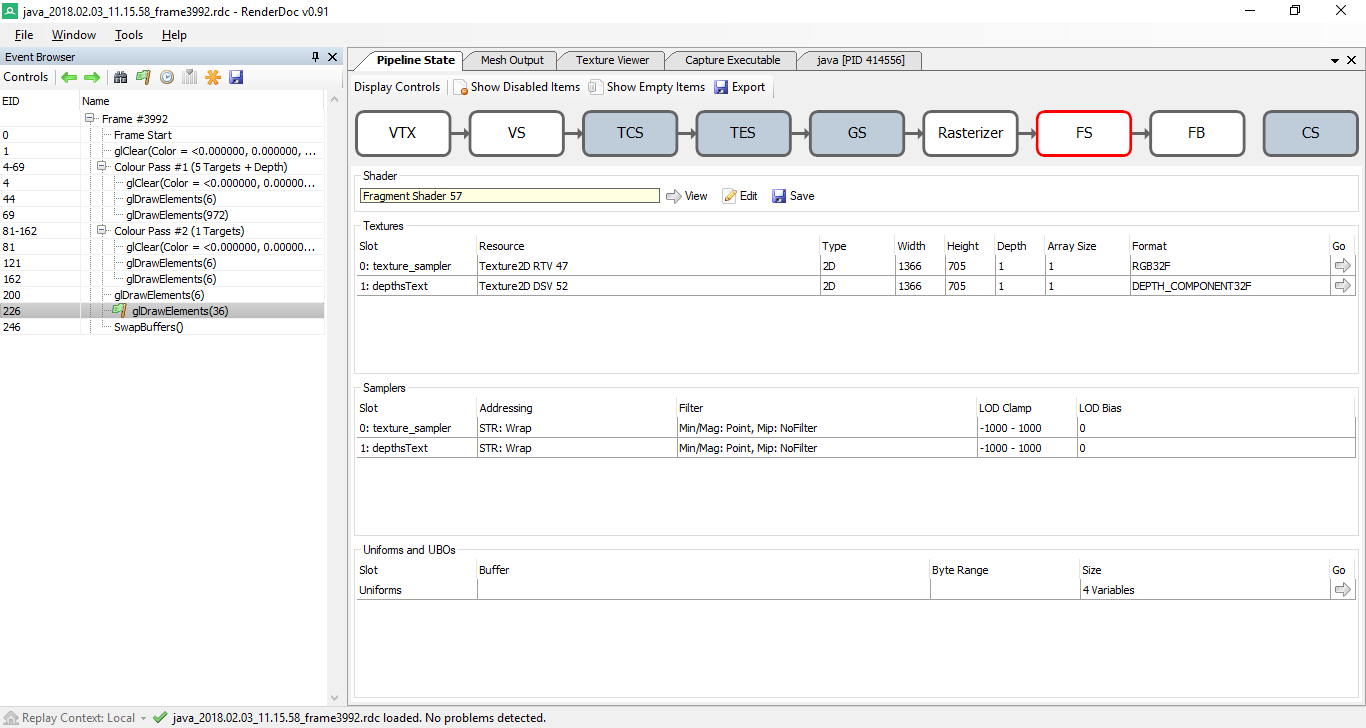Click the clock timing icon in Event Browser
The height and width of the screenshot is (728, 1366).
point(167,77)
